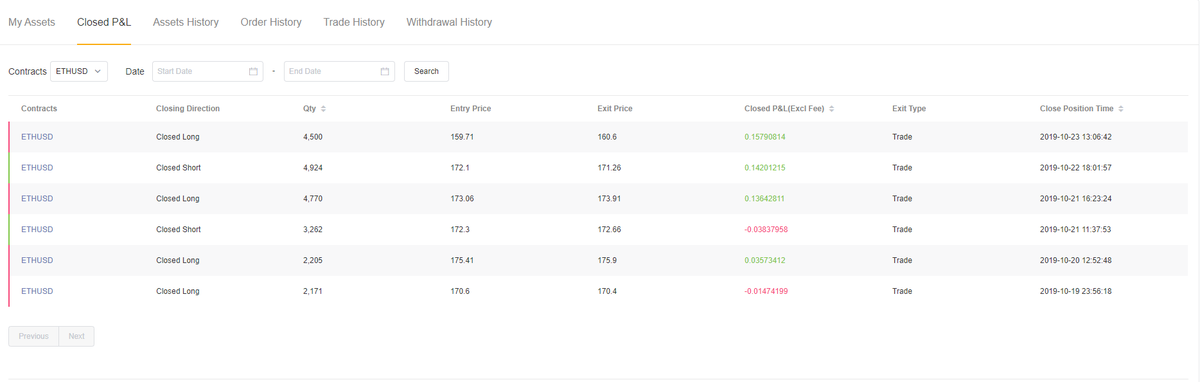Open ETHUSD link in 16:23:24 row
This screenshot has width=1200, height=382.
[37, 198]
